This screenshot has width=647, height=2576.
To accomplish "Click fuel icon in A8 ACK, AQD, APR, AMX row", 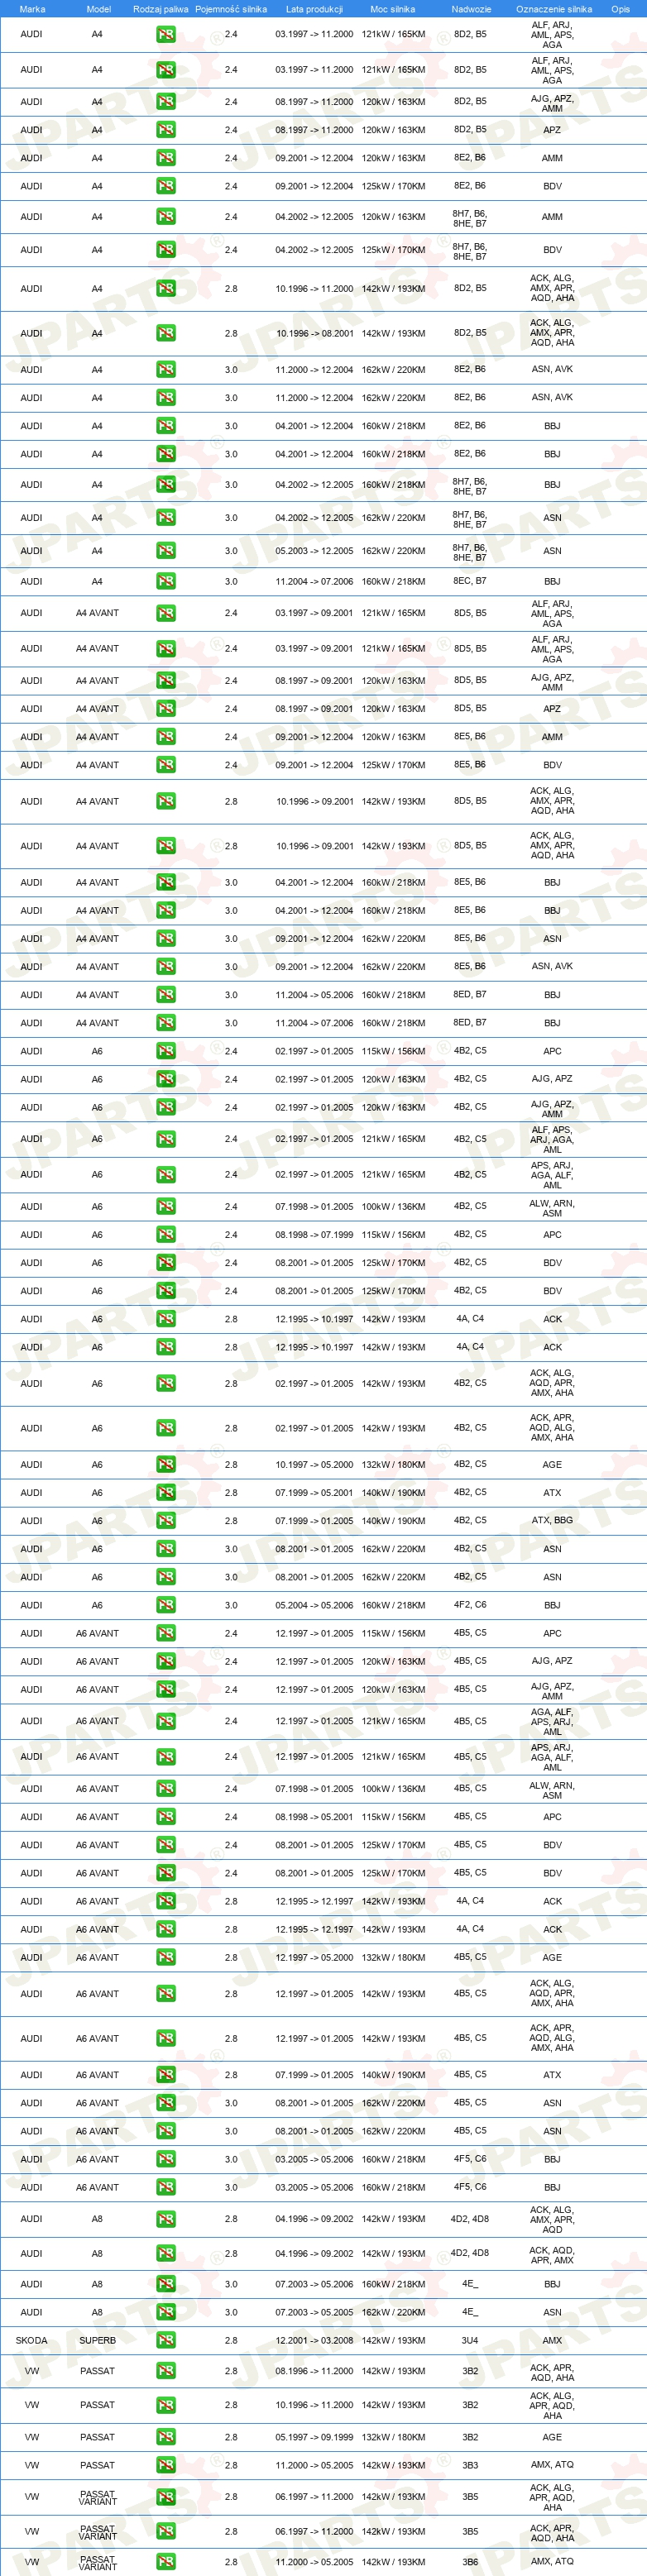I will coord(166,2254).
